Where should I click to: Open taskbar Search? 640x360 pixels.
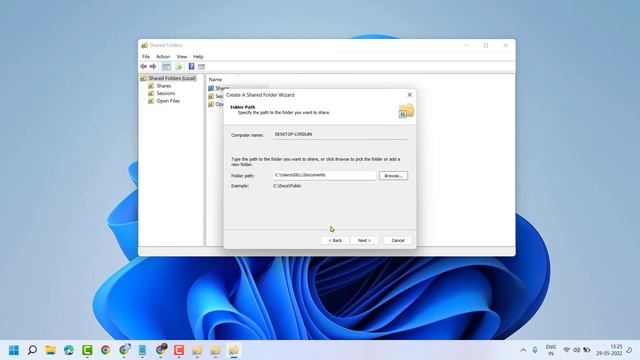[x=32, y=350]
